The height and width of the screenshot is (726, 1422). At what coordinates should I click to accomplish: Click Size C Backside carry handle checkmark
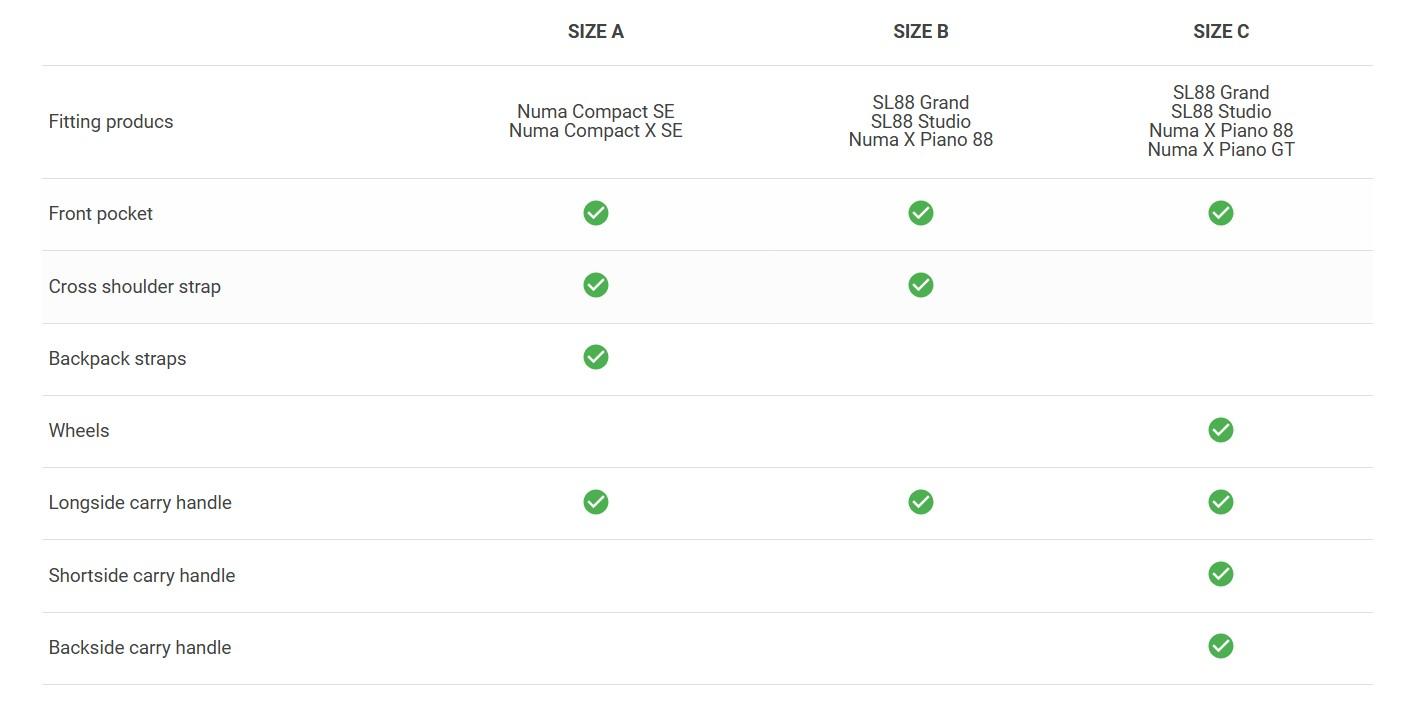pyautogui.click(x=1220, y=646)
